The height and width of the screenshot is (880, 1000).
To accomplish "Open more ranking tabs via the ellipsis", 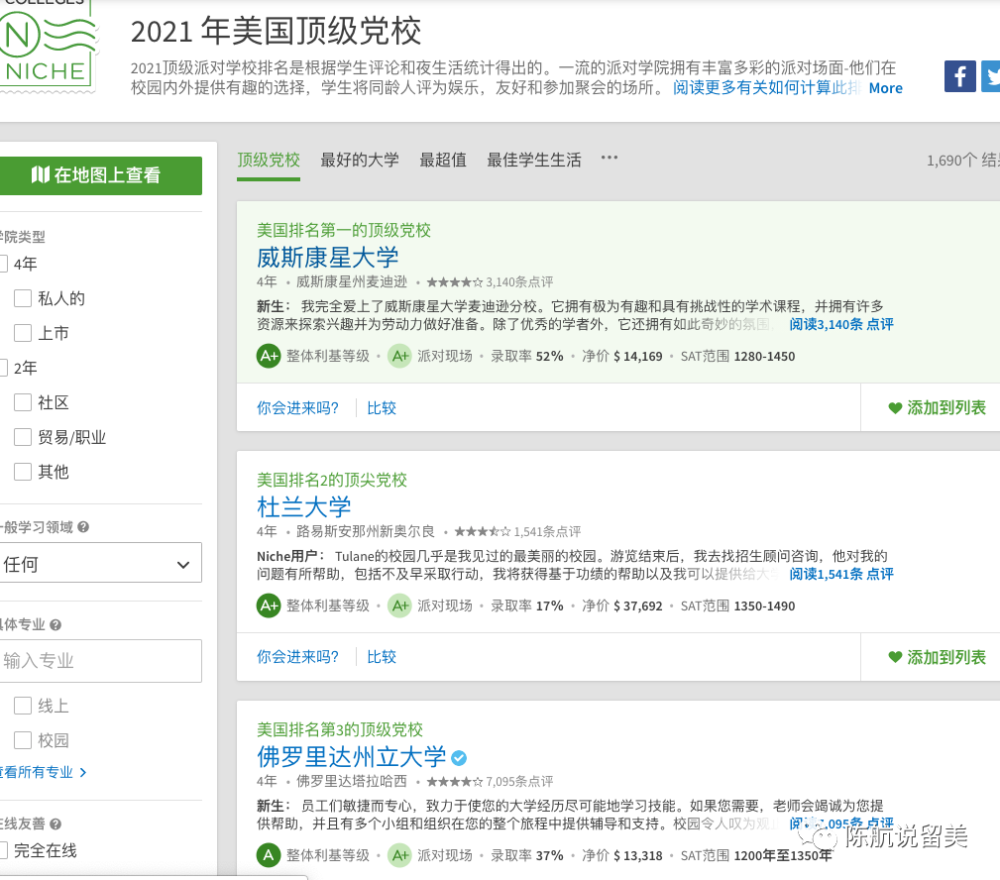I will [609, 158].
